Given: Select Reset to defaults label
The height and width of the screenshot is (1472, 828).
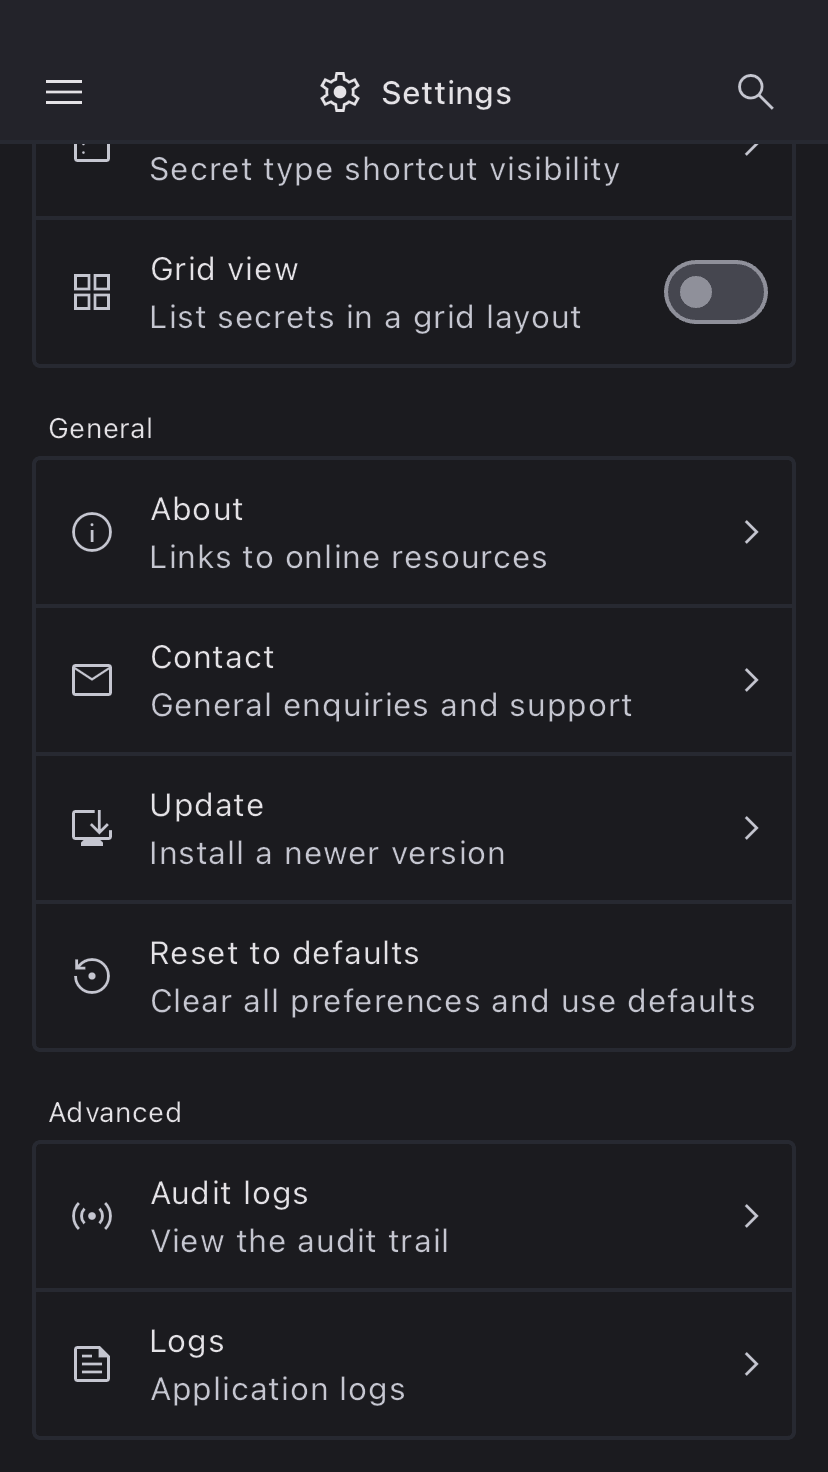Looking at the screenshot, I should (x=285, y=953).
